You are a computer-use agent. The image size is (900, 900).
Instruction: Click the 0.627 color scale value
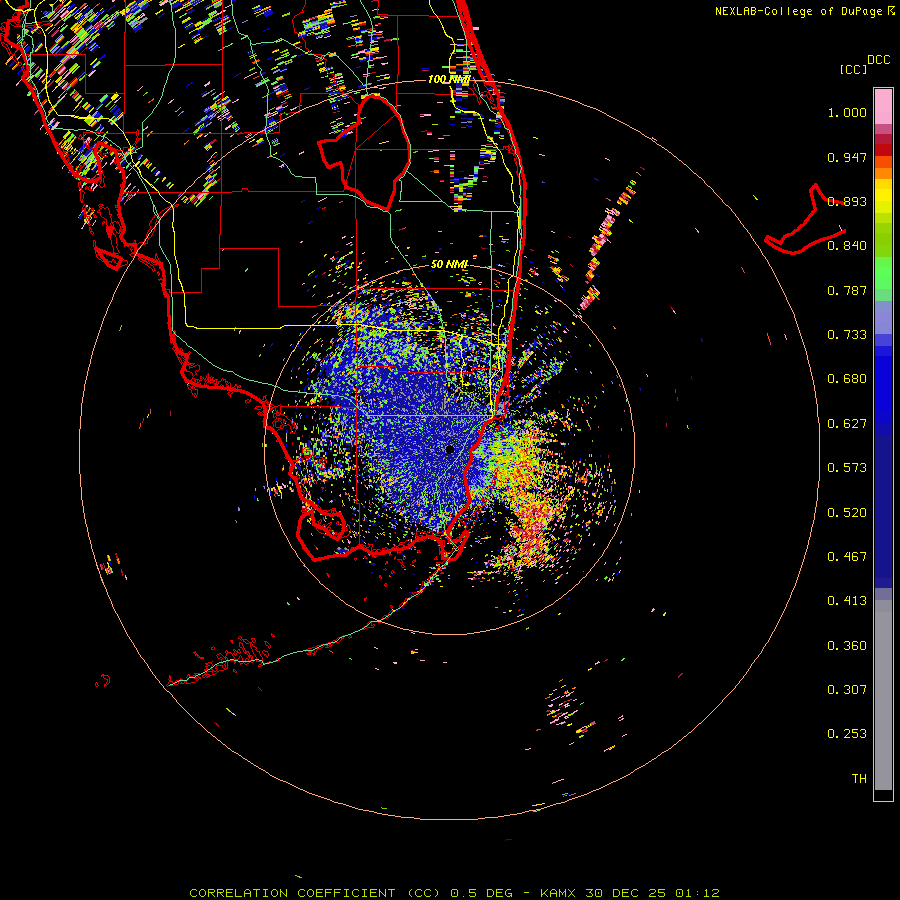[x=847, y=424]
